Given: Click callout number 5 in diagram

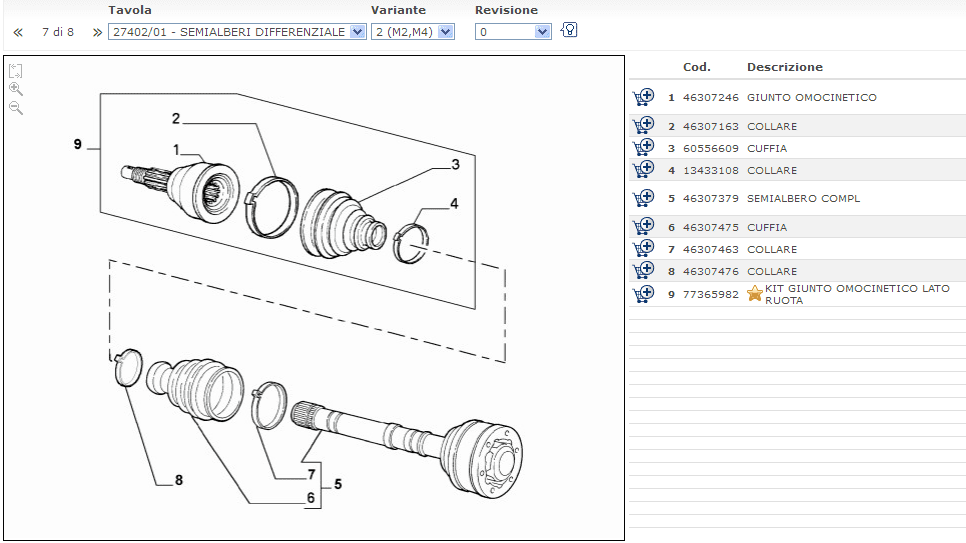Looking at the screenshot, I should tap(338, 484).
